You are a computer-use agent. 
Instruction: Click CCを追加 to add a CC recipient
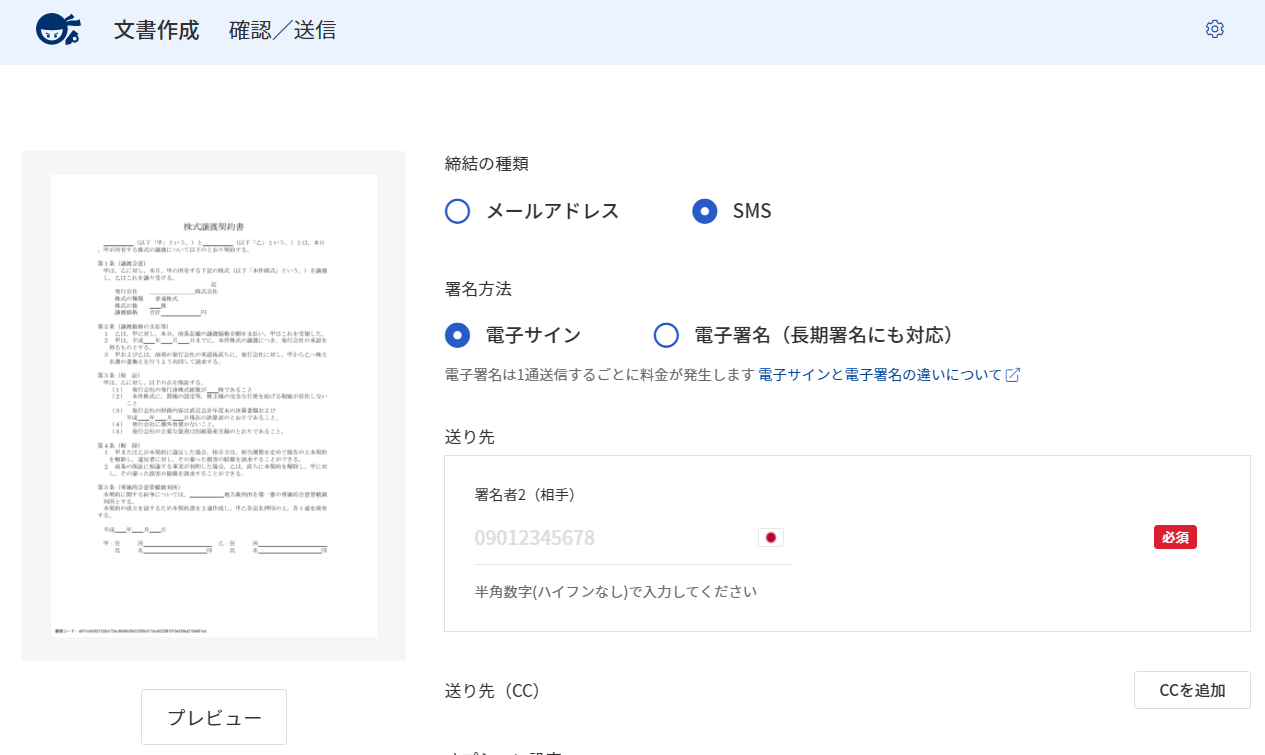(x=1191, y=689)
